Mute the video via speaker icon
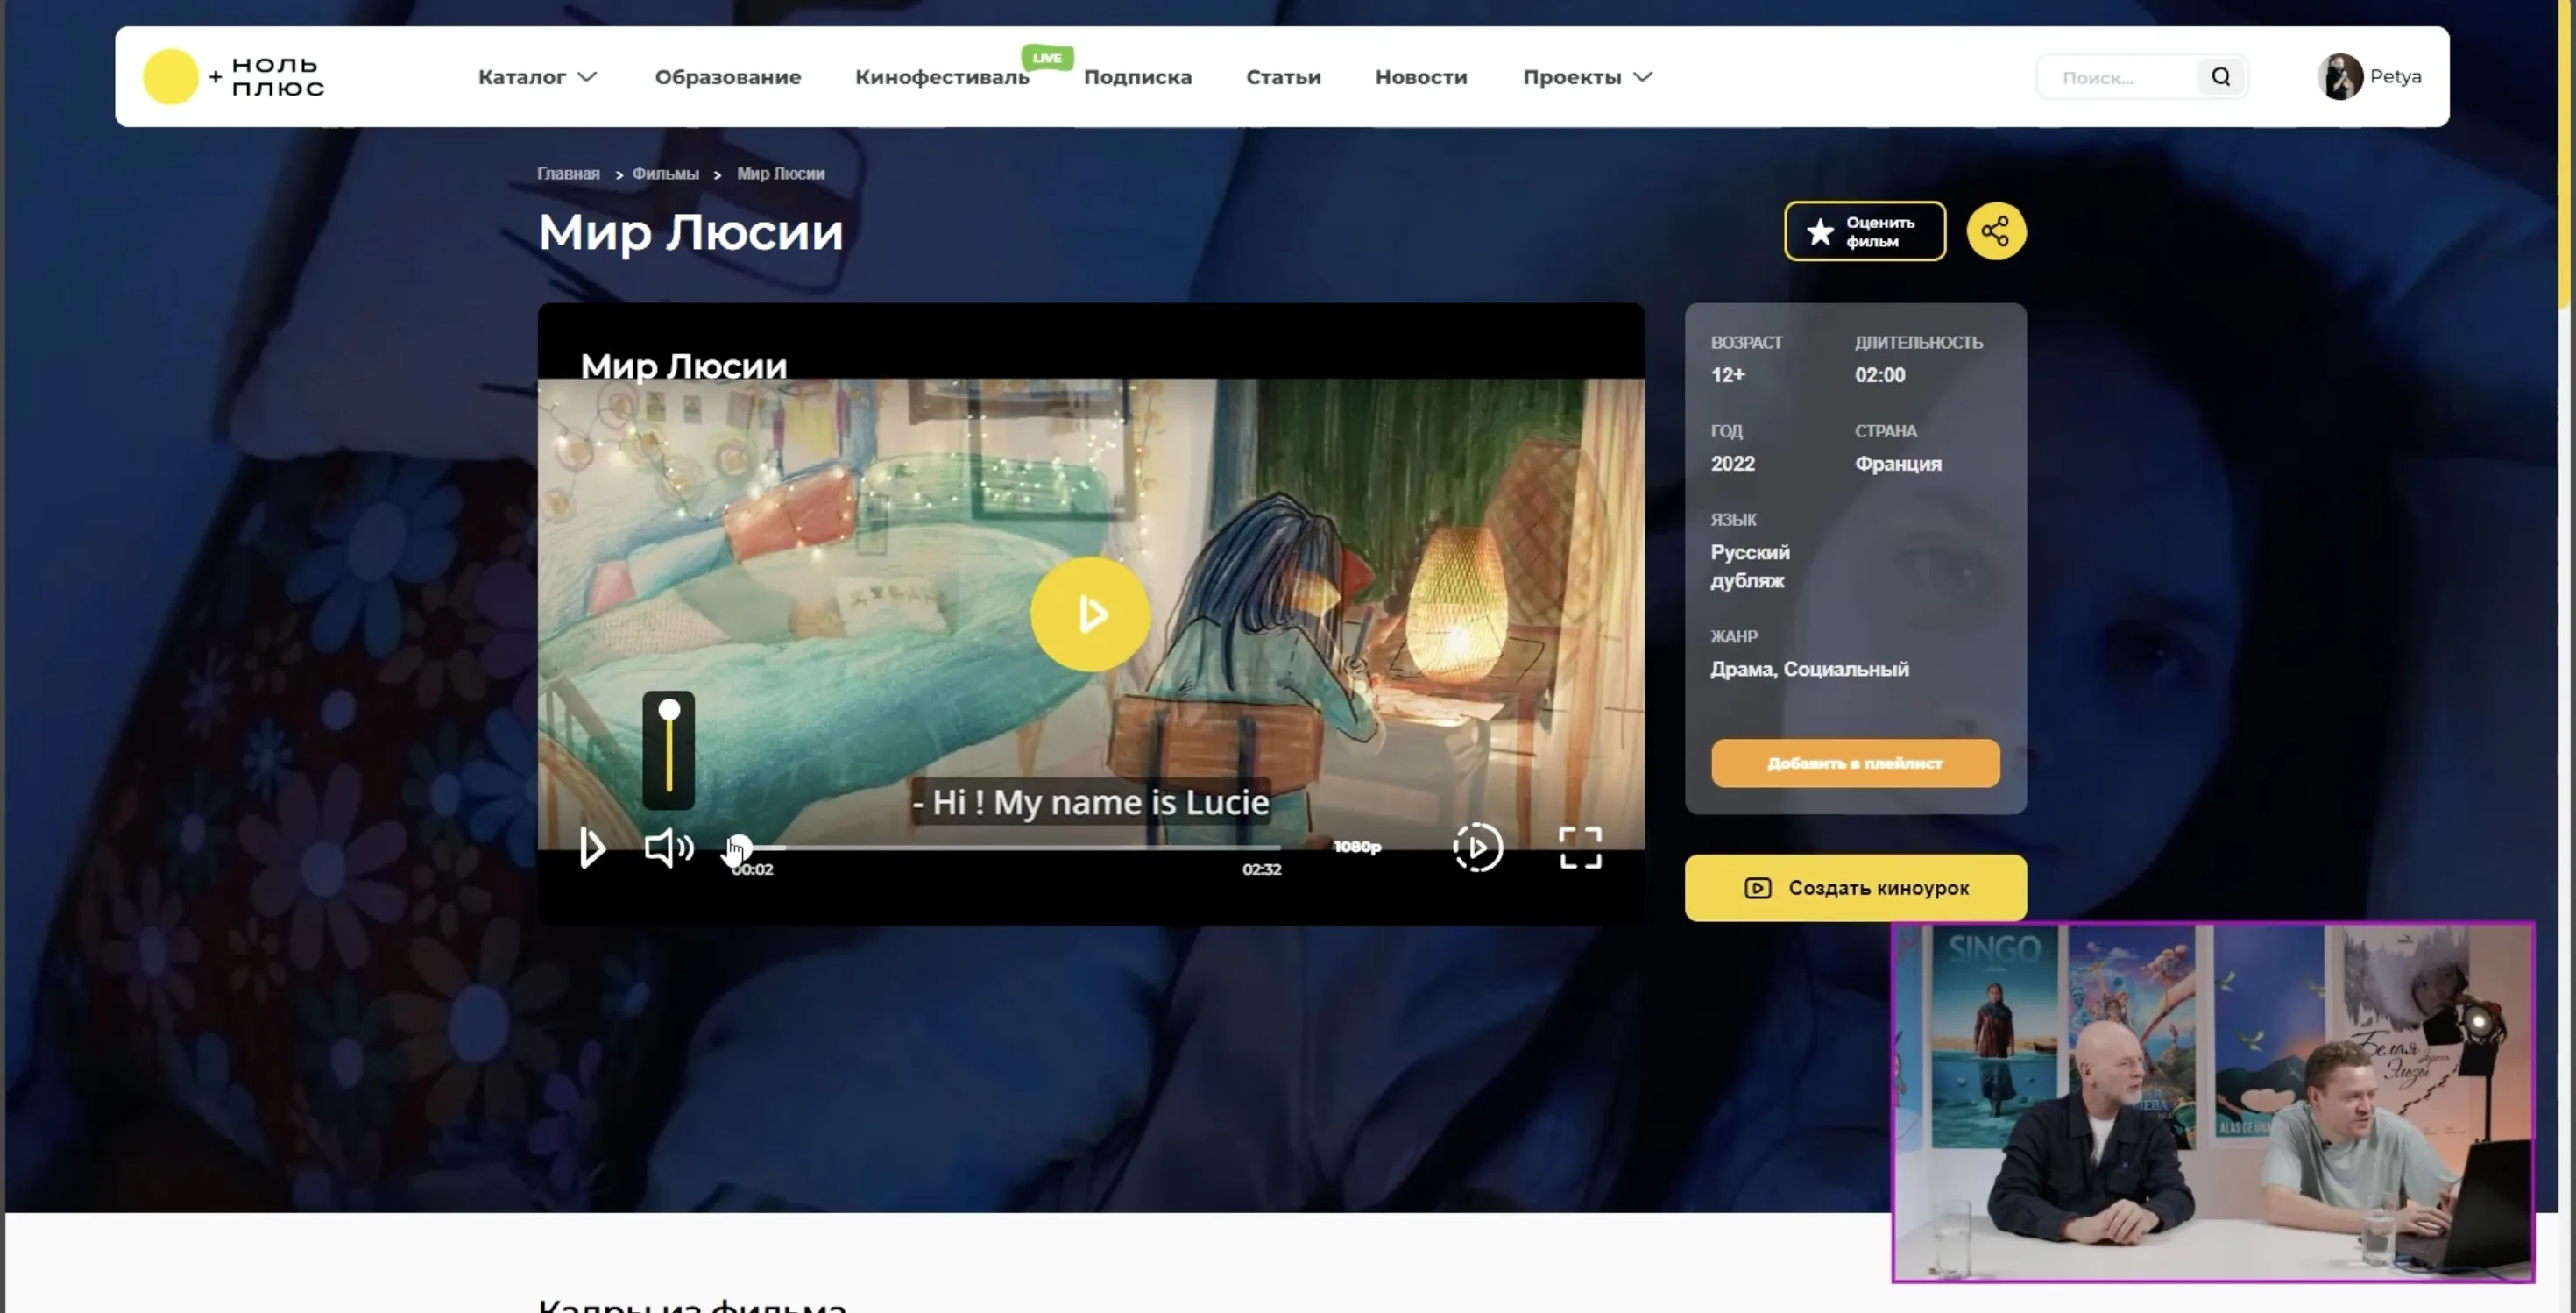Viewport: 2576px width, 1313px height. coord(667,848)
